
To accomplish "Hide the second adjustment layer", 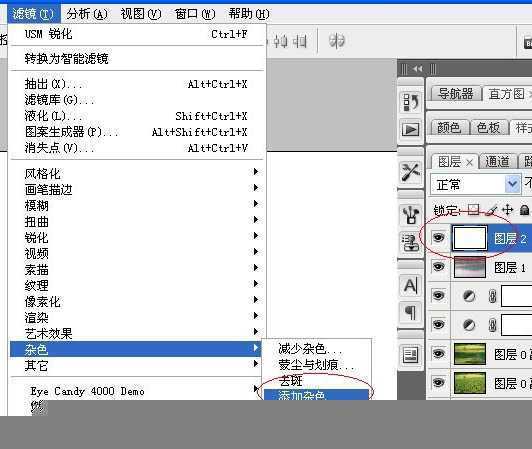I will 438,325.
